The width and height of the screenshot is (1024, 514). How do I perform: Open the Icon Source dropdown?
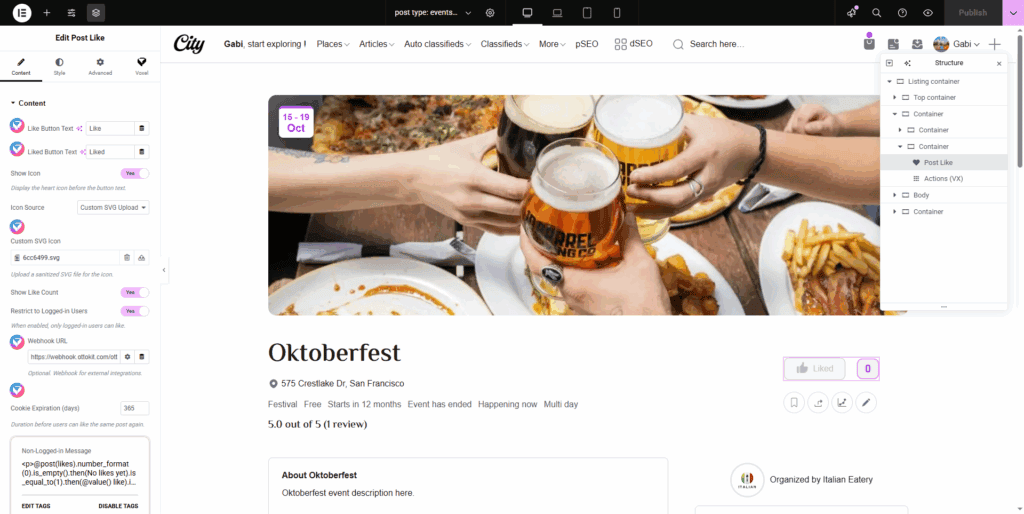pyautogui.click(x=113, y=207)
